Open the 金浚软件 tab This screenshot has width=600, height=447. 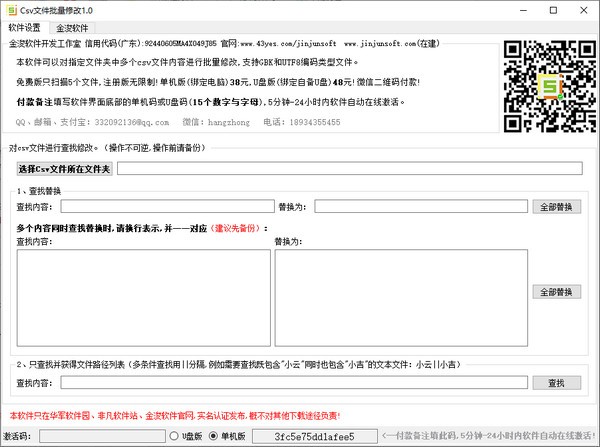tap(72, 28)
